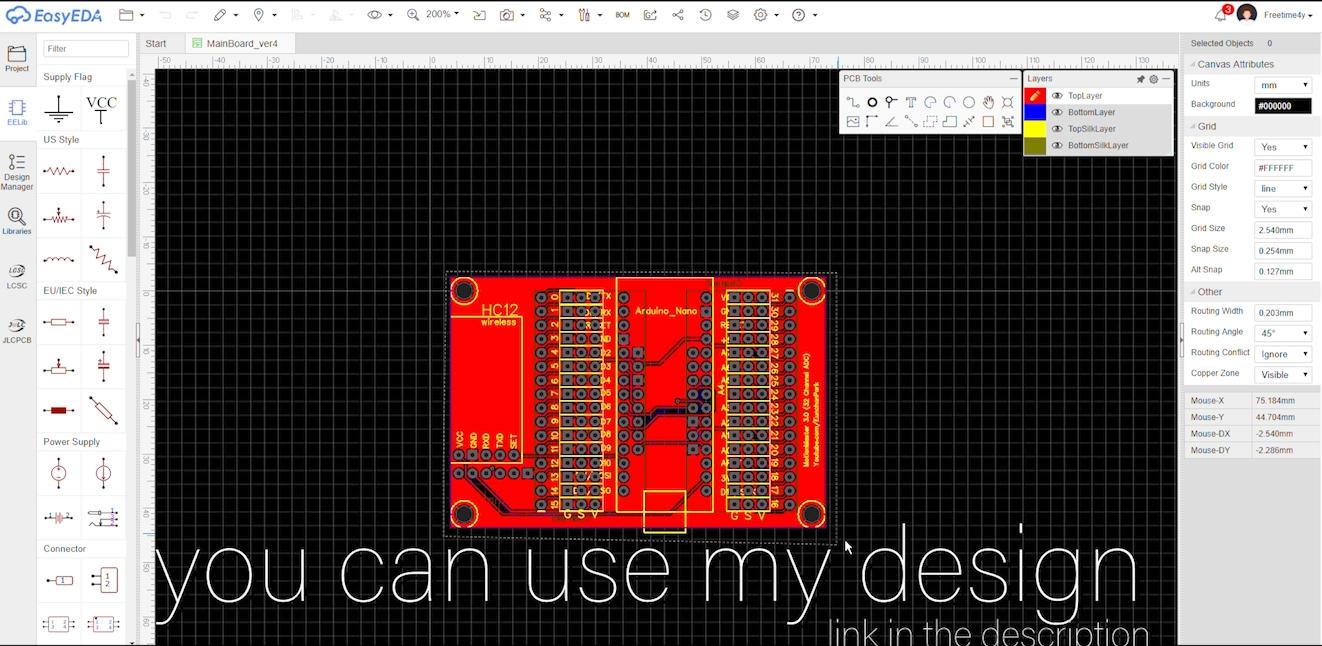The image size is (1322, 646).
Task: Click the Background color #000000 field
Action: coord(1283,106)
